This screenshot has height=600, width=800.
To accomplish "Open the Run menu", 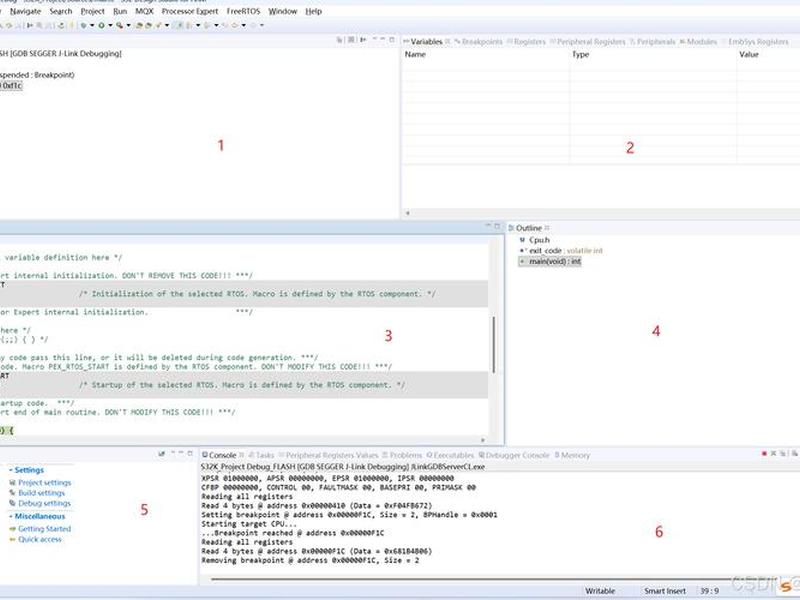I will pyautogui.click(x=120, y=11).
